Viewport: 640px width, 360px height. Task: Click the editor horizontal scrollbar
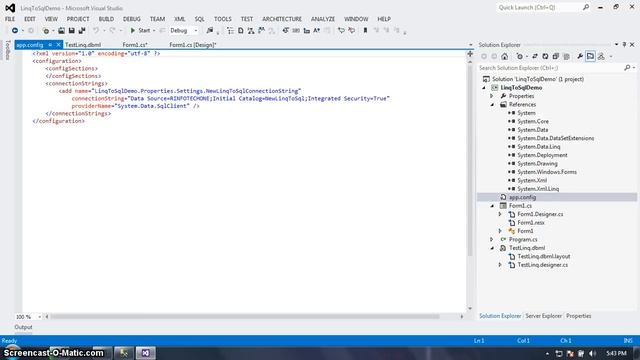click(244, 317)
